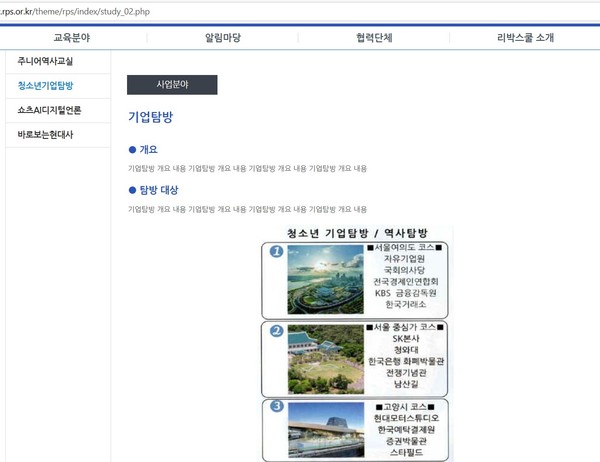The image size is (600, 462).
Task: Open the 리박스쿨 소개 menu
Action: click(525, 38)
